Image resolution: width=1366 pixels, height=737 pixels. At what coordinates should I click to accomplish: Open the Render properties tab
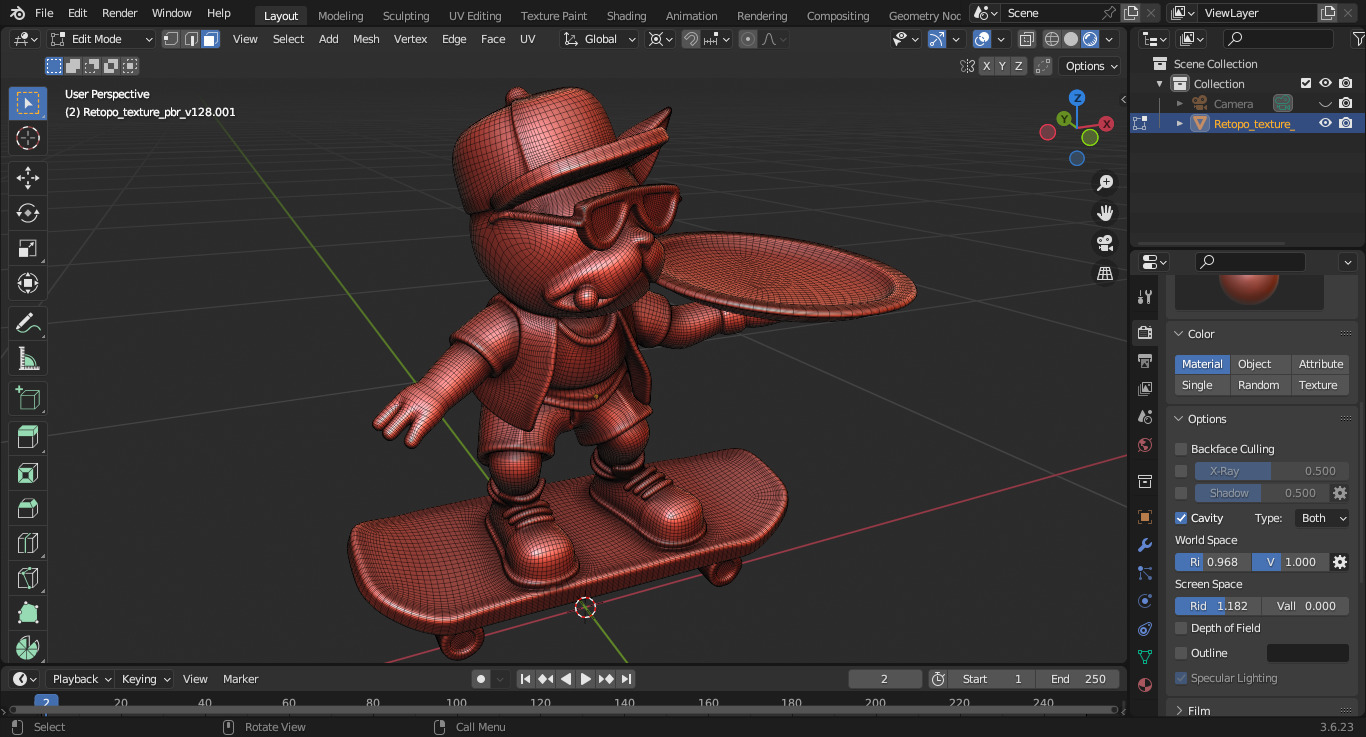[1145, 332]
